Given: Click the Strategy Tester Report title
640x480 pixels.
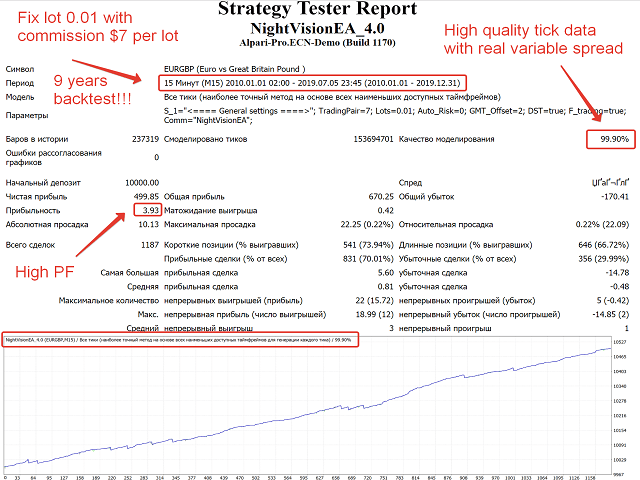Looking at the screenshot, I should 317,9.
